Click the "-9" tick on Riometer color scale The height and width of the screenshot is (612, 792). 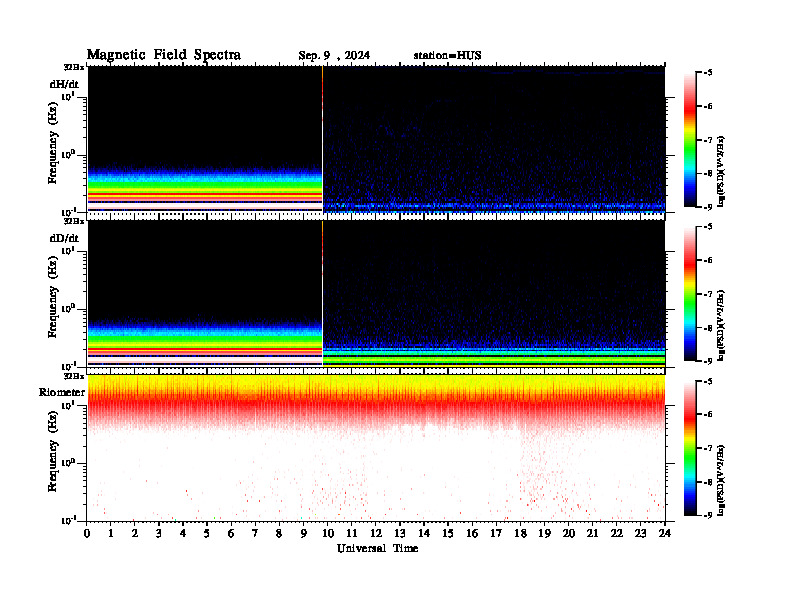(708, 515)
